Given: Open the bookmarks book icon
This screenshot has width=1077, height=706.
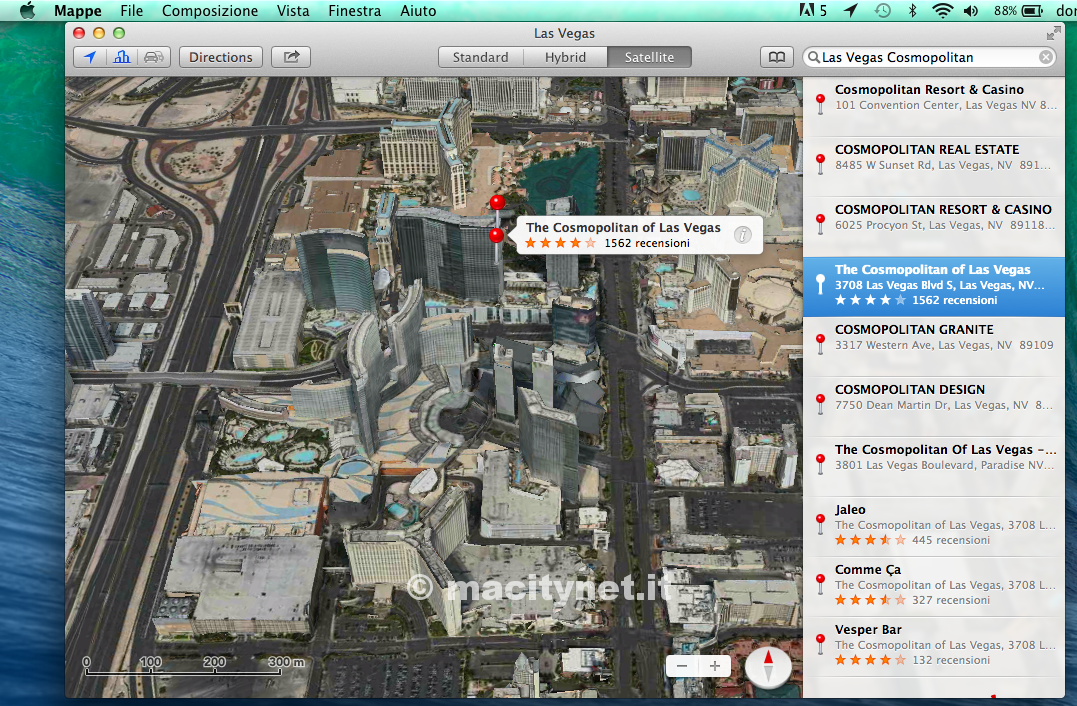Looking at the screenshot, I should click(x=777, y=57).
